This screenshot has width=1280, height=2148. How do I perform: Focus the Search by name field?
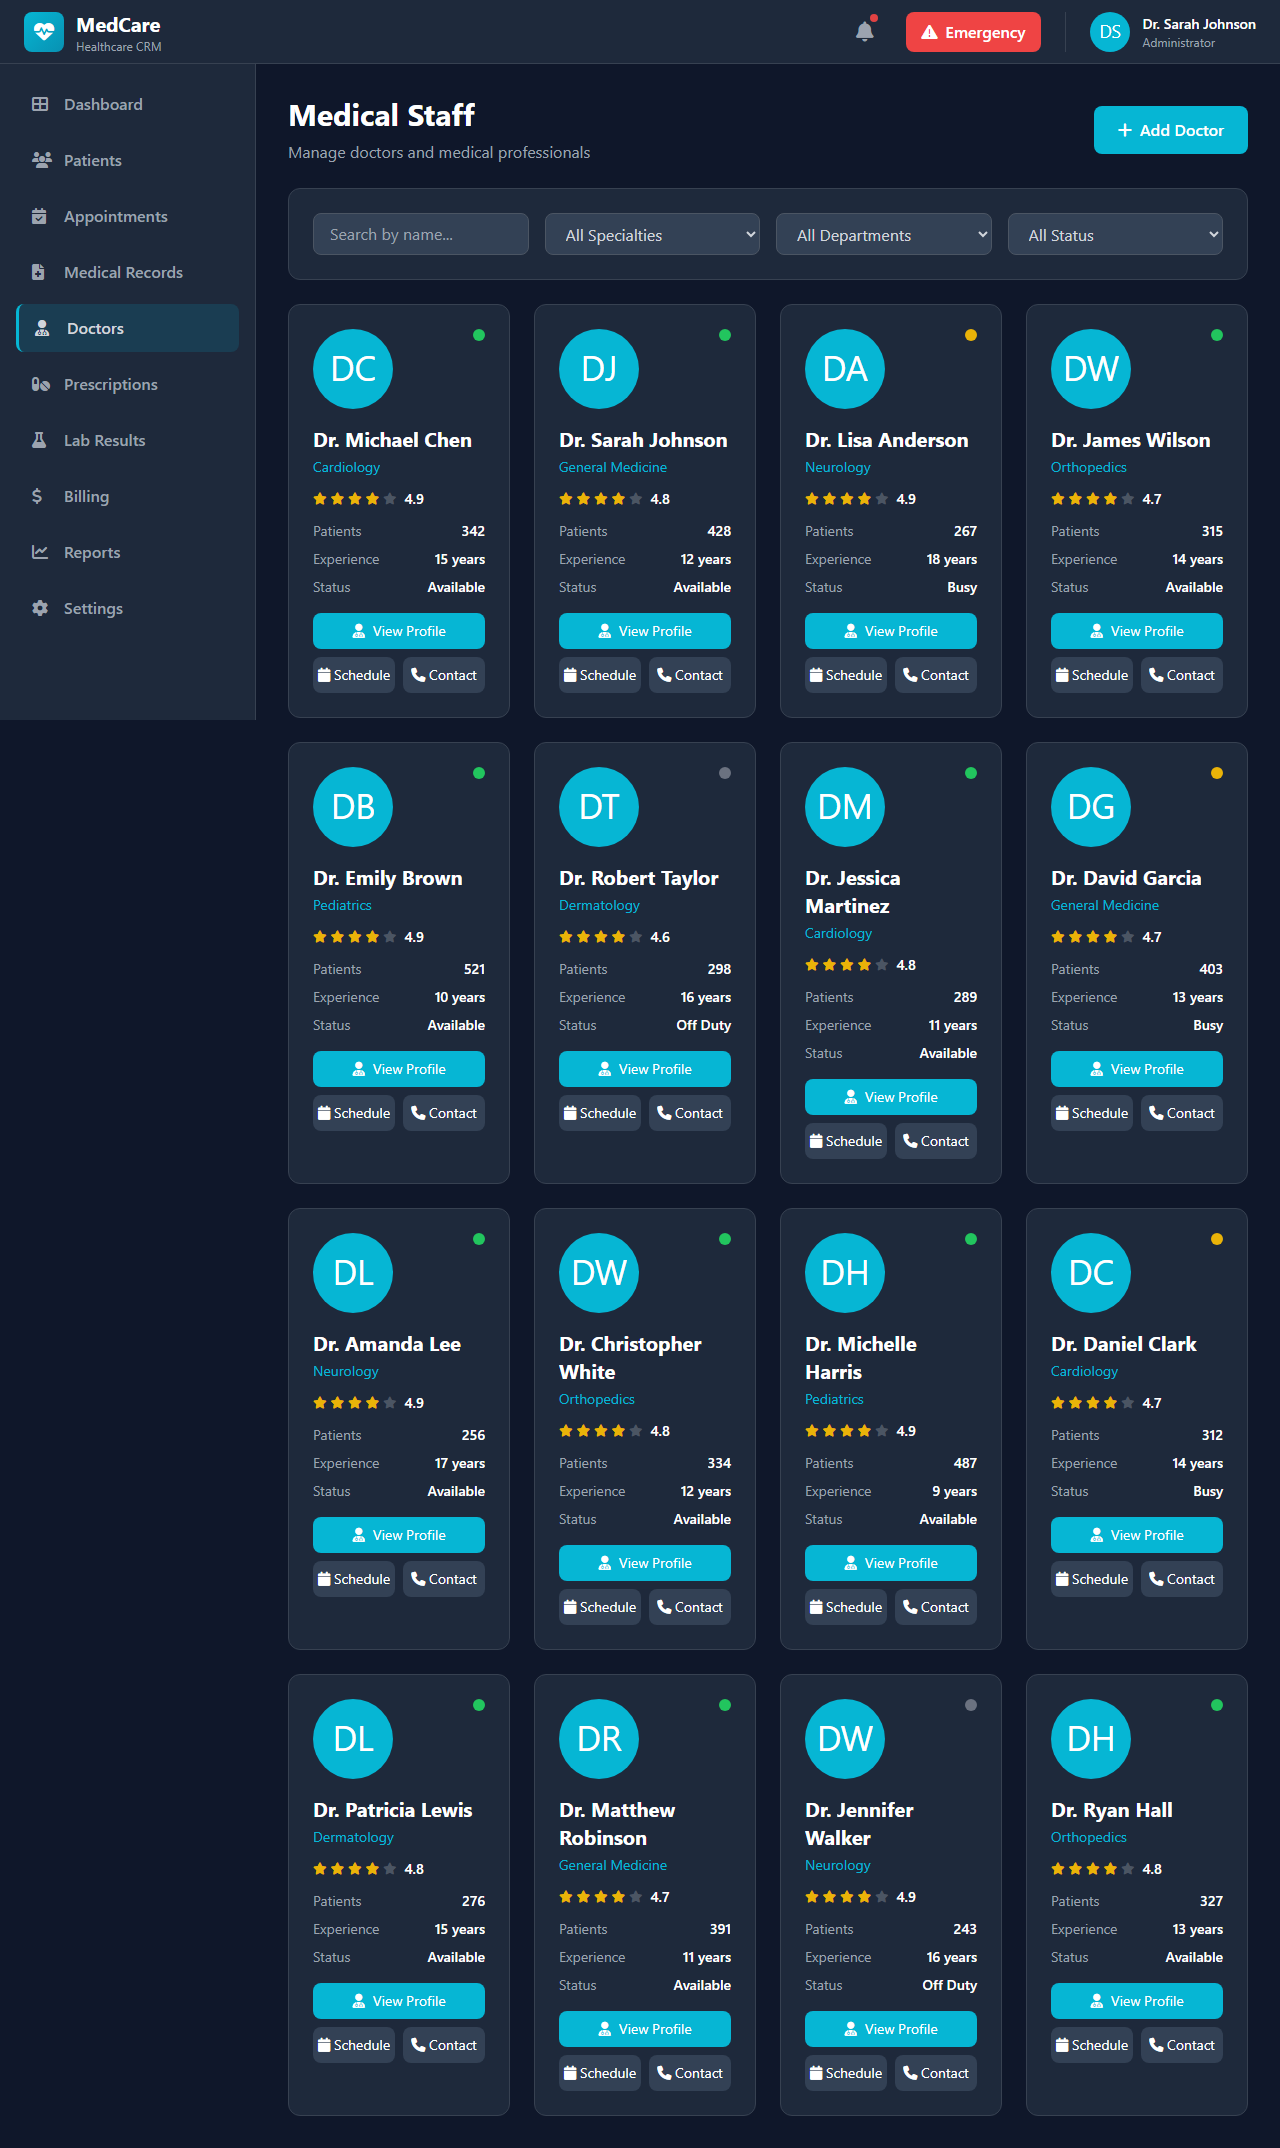tap(420, 235)
